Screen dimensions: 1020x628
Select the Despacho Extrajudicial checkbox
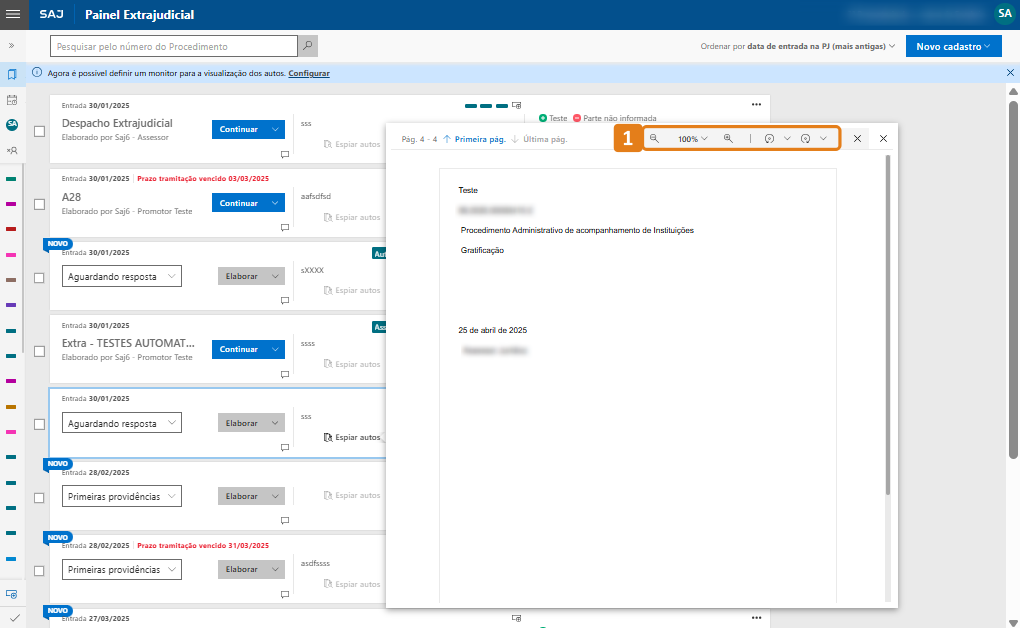[39, 131]
